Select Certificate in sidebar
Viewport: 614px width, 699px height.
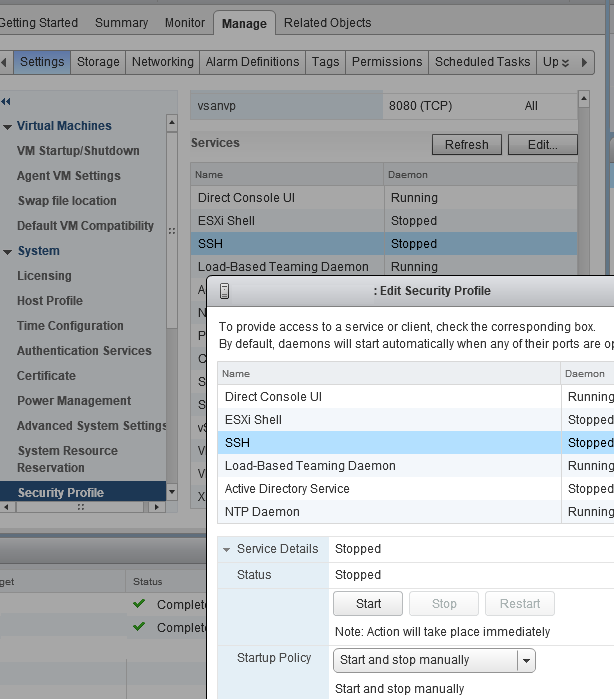tap(46, 375)
